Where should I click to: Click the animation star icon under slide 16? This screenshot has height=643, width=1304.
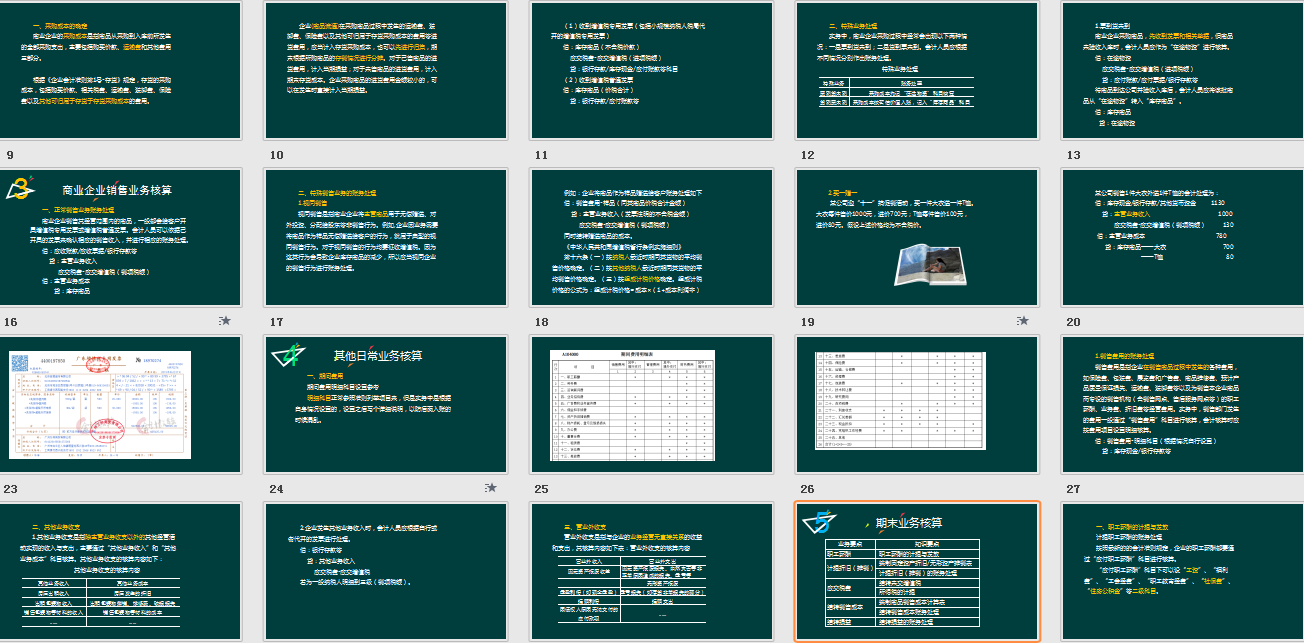pyautogui.click(x=226, y=321)
